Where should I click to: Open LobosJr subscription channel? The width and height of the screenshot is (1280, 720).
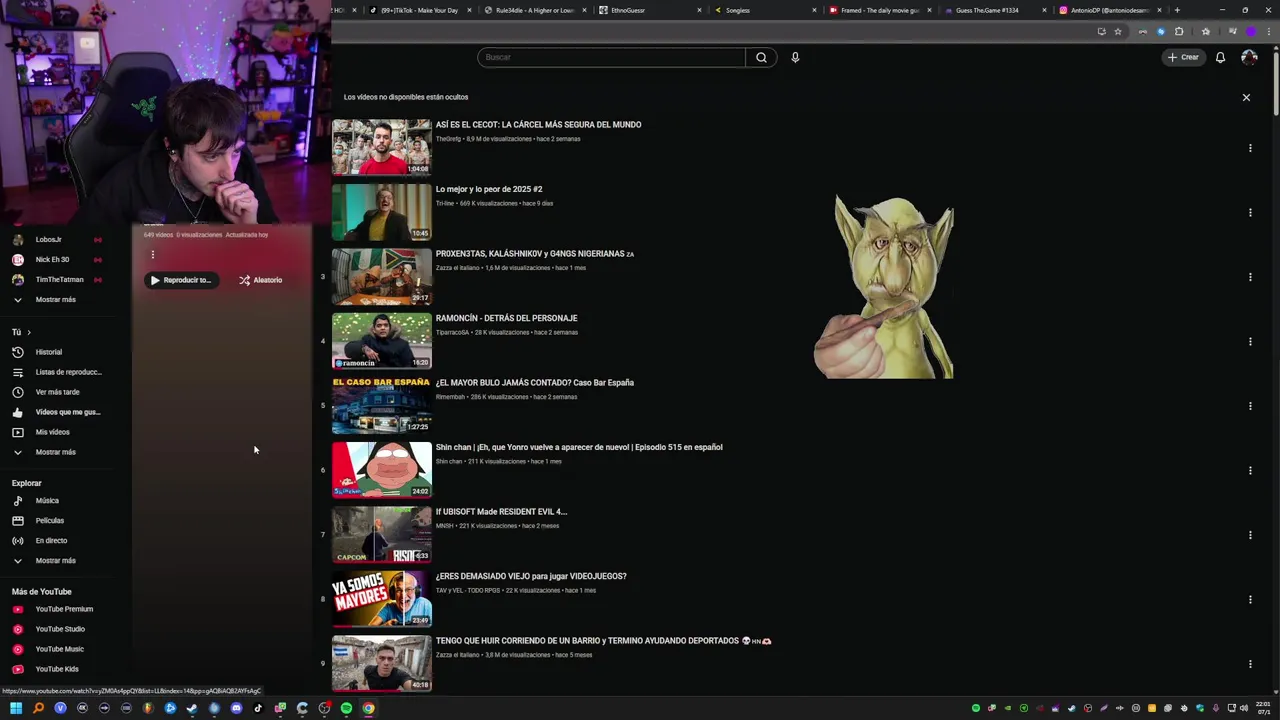57,239
